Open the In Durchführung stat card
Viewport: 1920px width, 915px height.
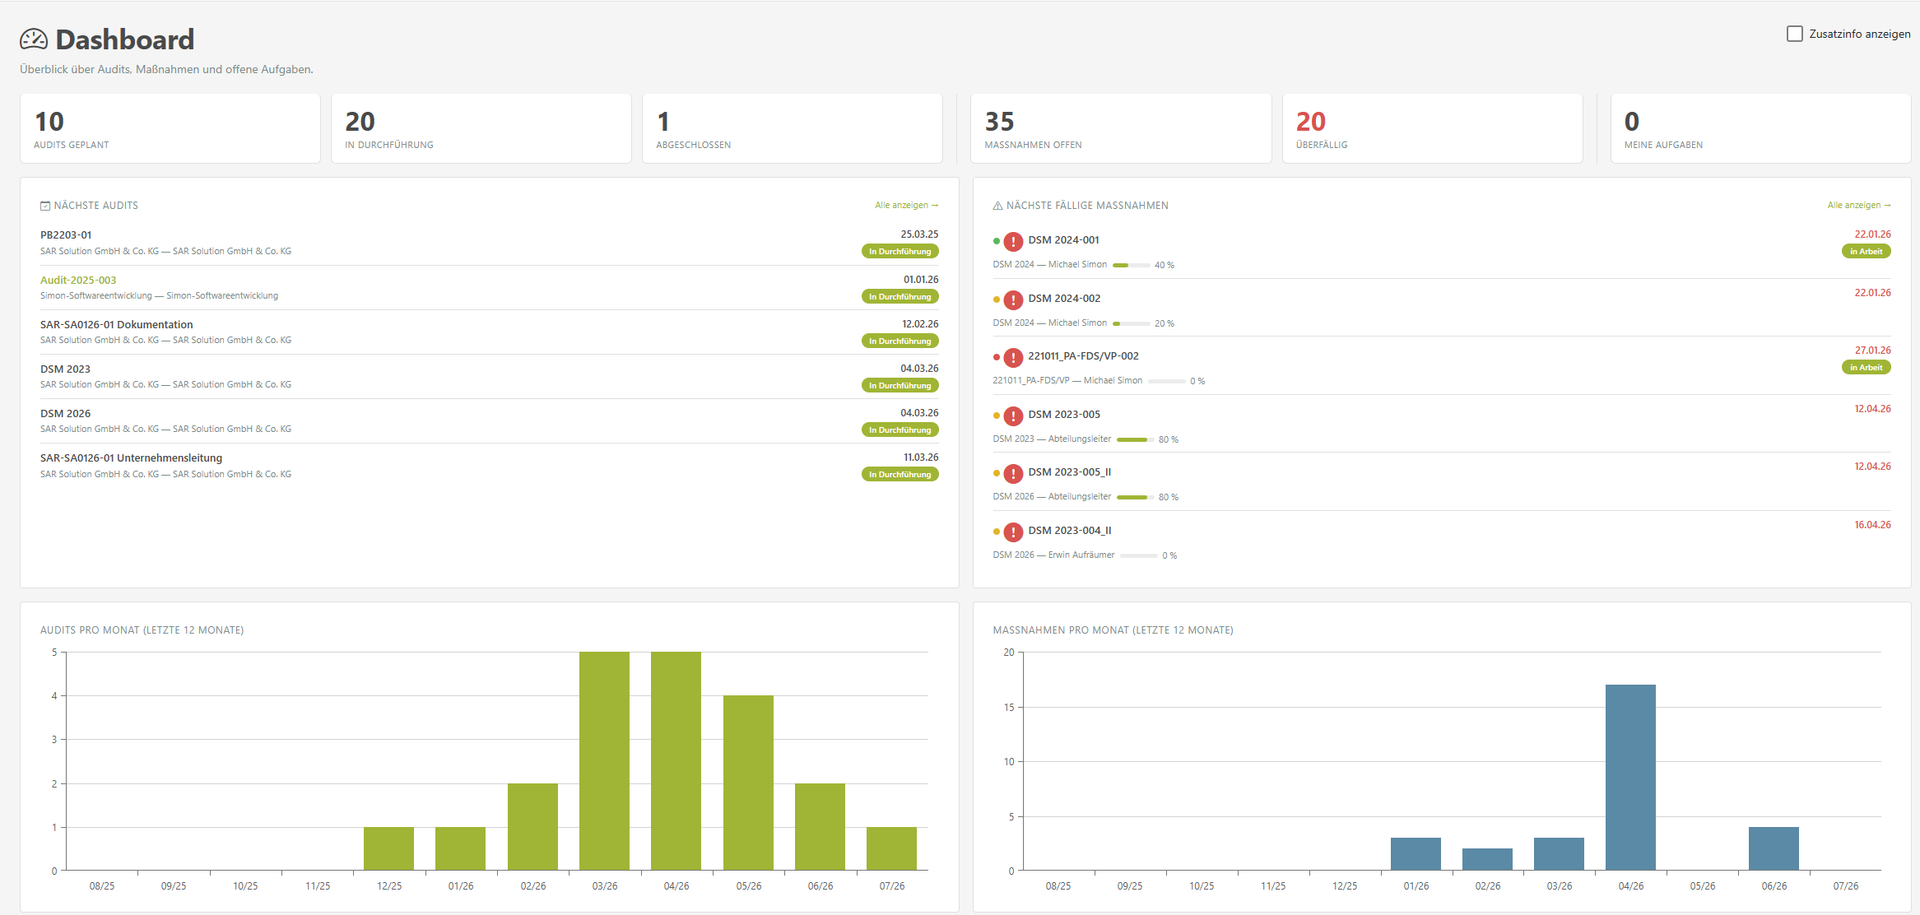point(481,128)
